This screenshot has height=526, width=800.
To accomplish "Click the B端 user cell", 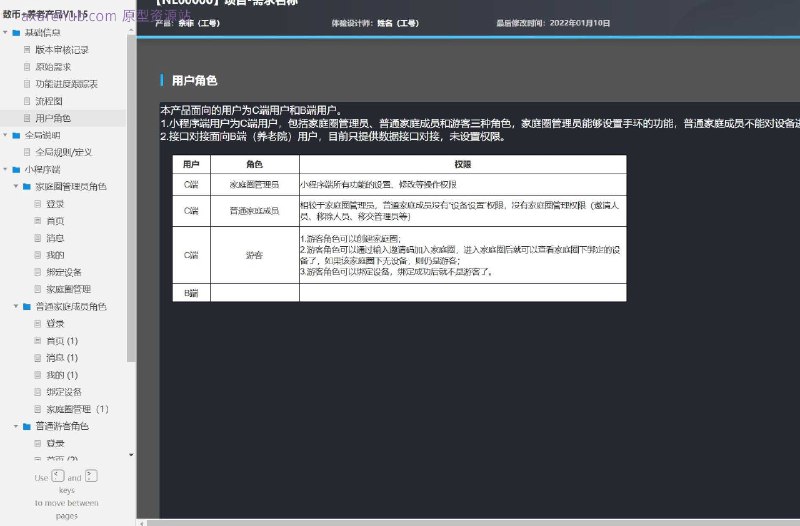I will click(191, 293).
